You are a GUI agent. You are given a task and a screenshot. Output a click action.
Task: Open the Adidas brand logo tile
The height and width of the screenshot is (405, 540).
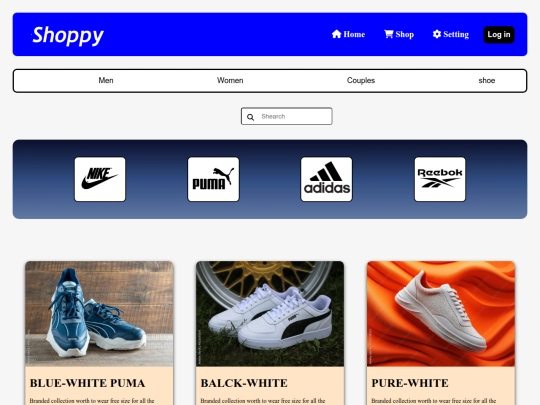tap(326, 179)
